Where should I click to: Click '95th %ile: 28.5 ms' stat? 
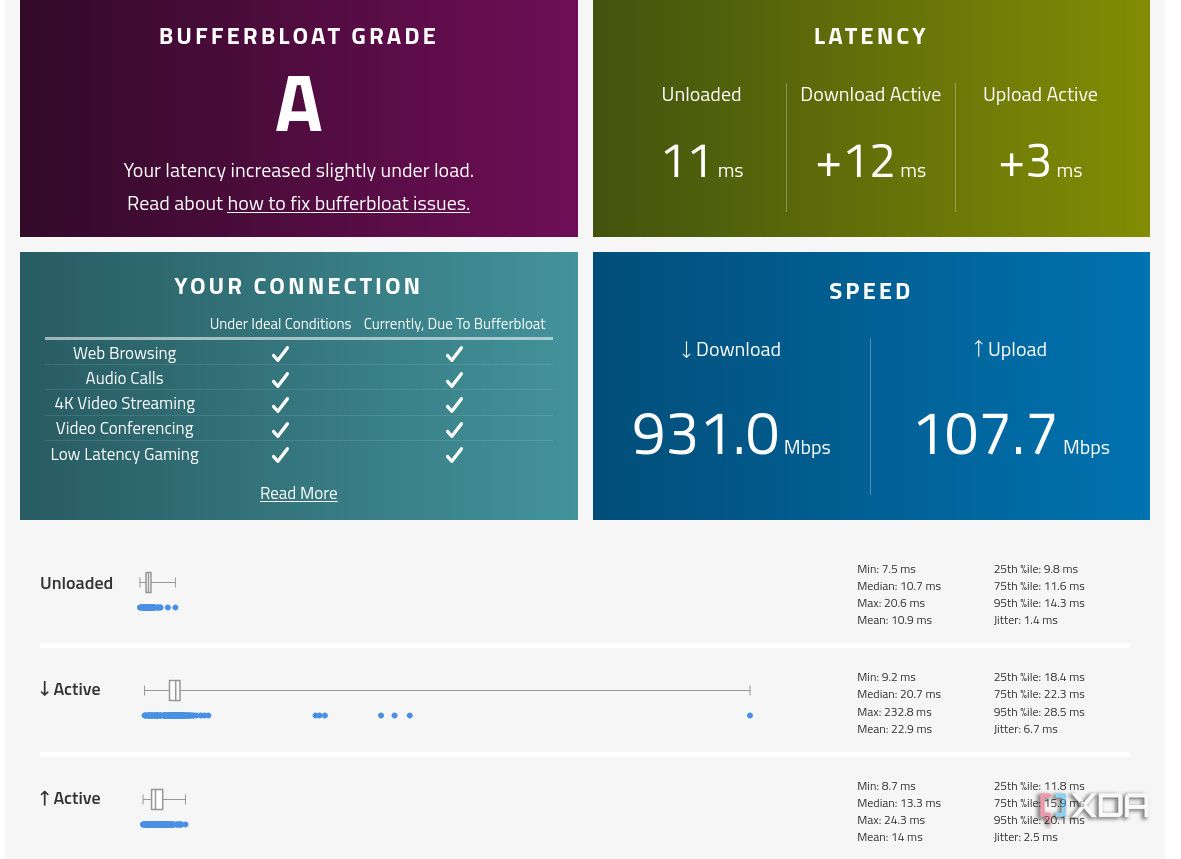pos(1039,712)
